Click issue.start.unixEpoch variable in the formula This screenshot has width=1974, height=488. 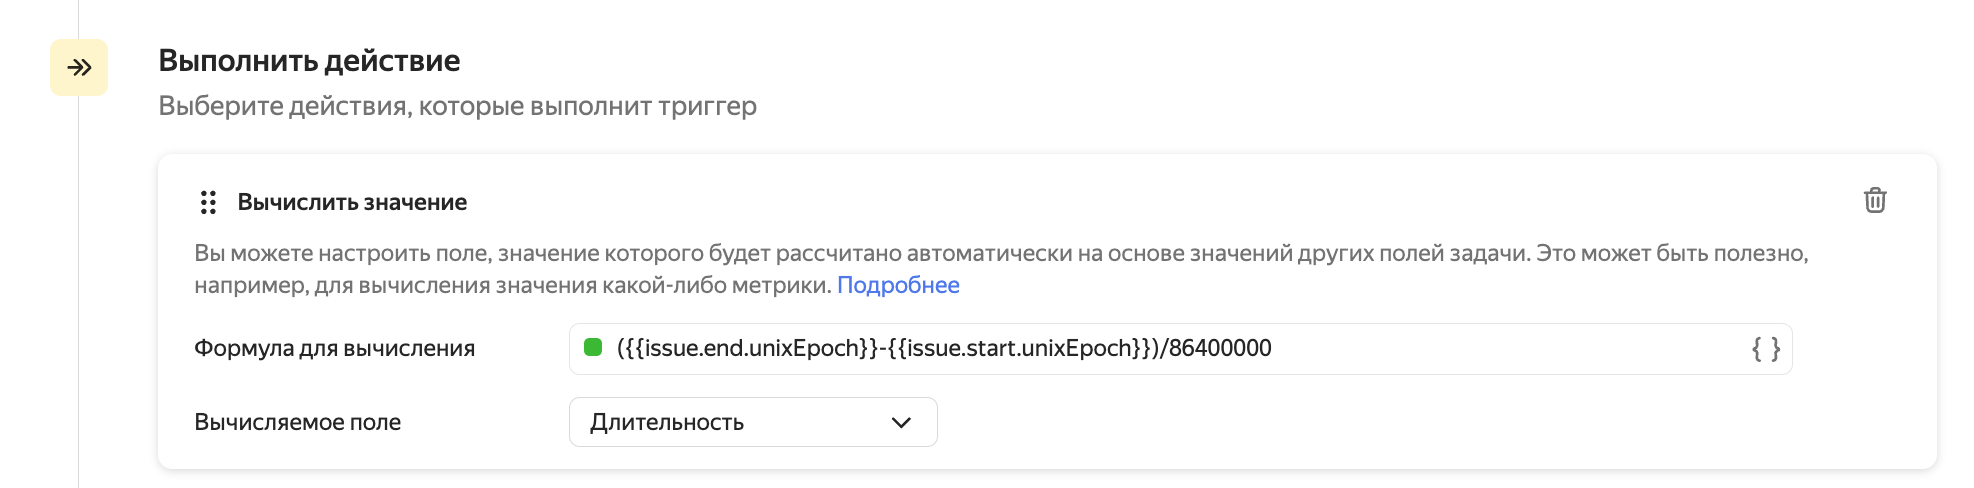(x=1020, y=348)
